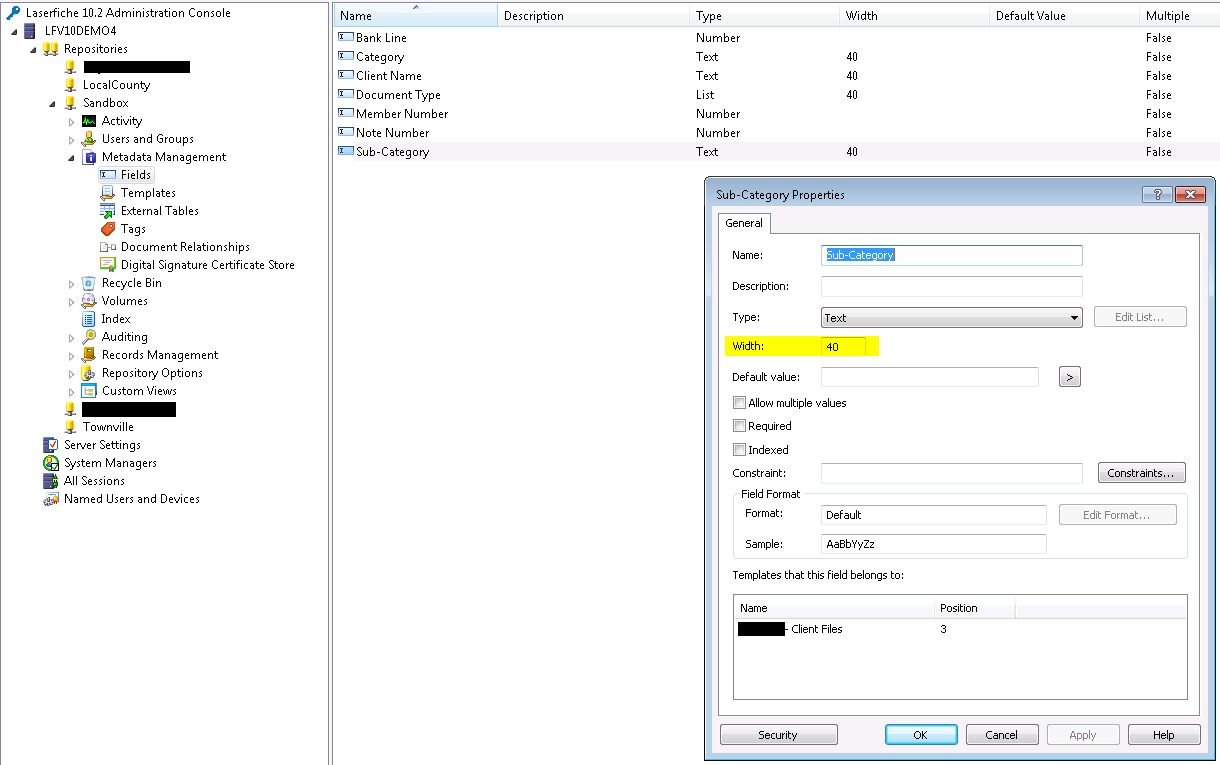1220x765 pixels.
Task: Sort fields list by Description column header
Action: point(593,15)
